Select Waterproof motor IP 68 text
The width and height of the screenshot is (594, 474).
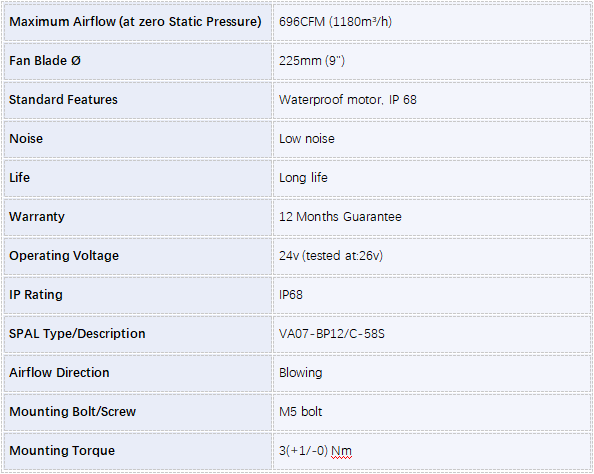point(347,100)
